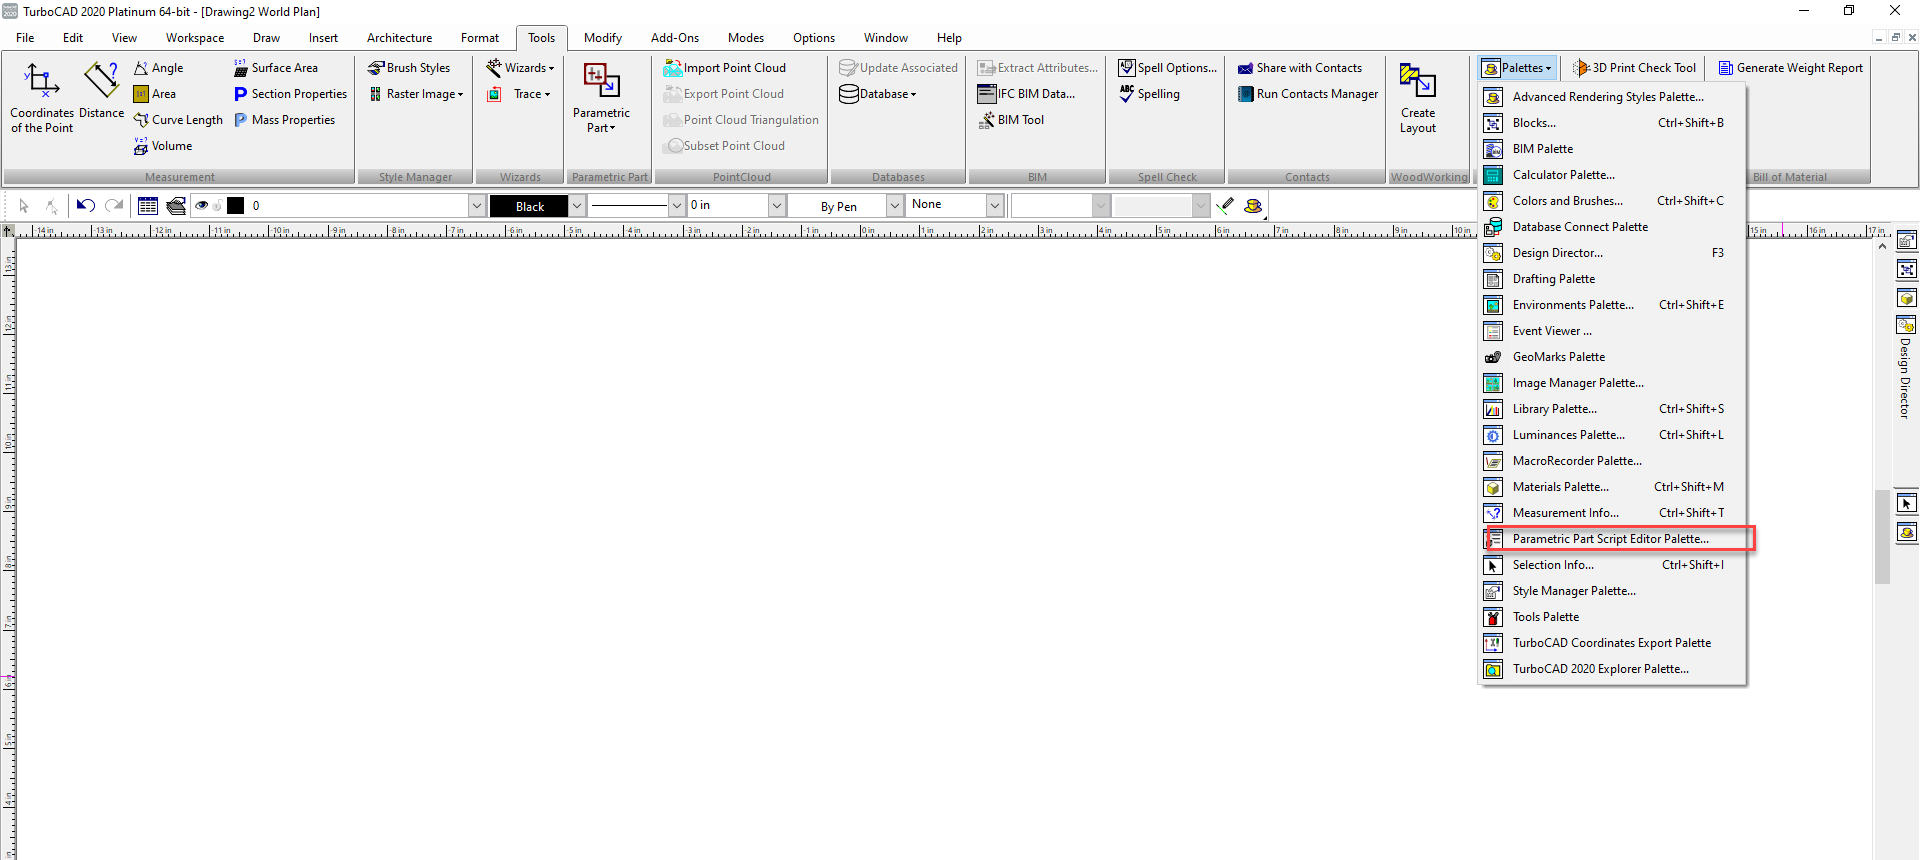Click Import Point Cloud
The height and width of the screenshot is (860, 1924).
pyautogui.click(x=725, y=68)
